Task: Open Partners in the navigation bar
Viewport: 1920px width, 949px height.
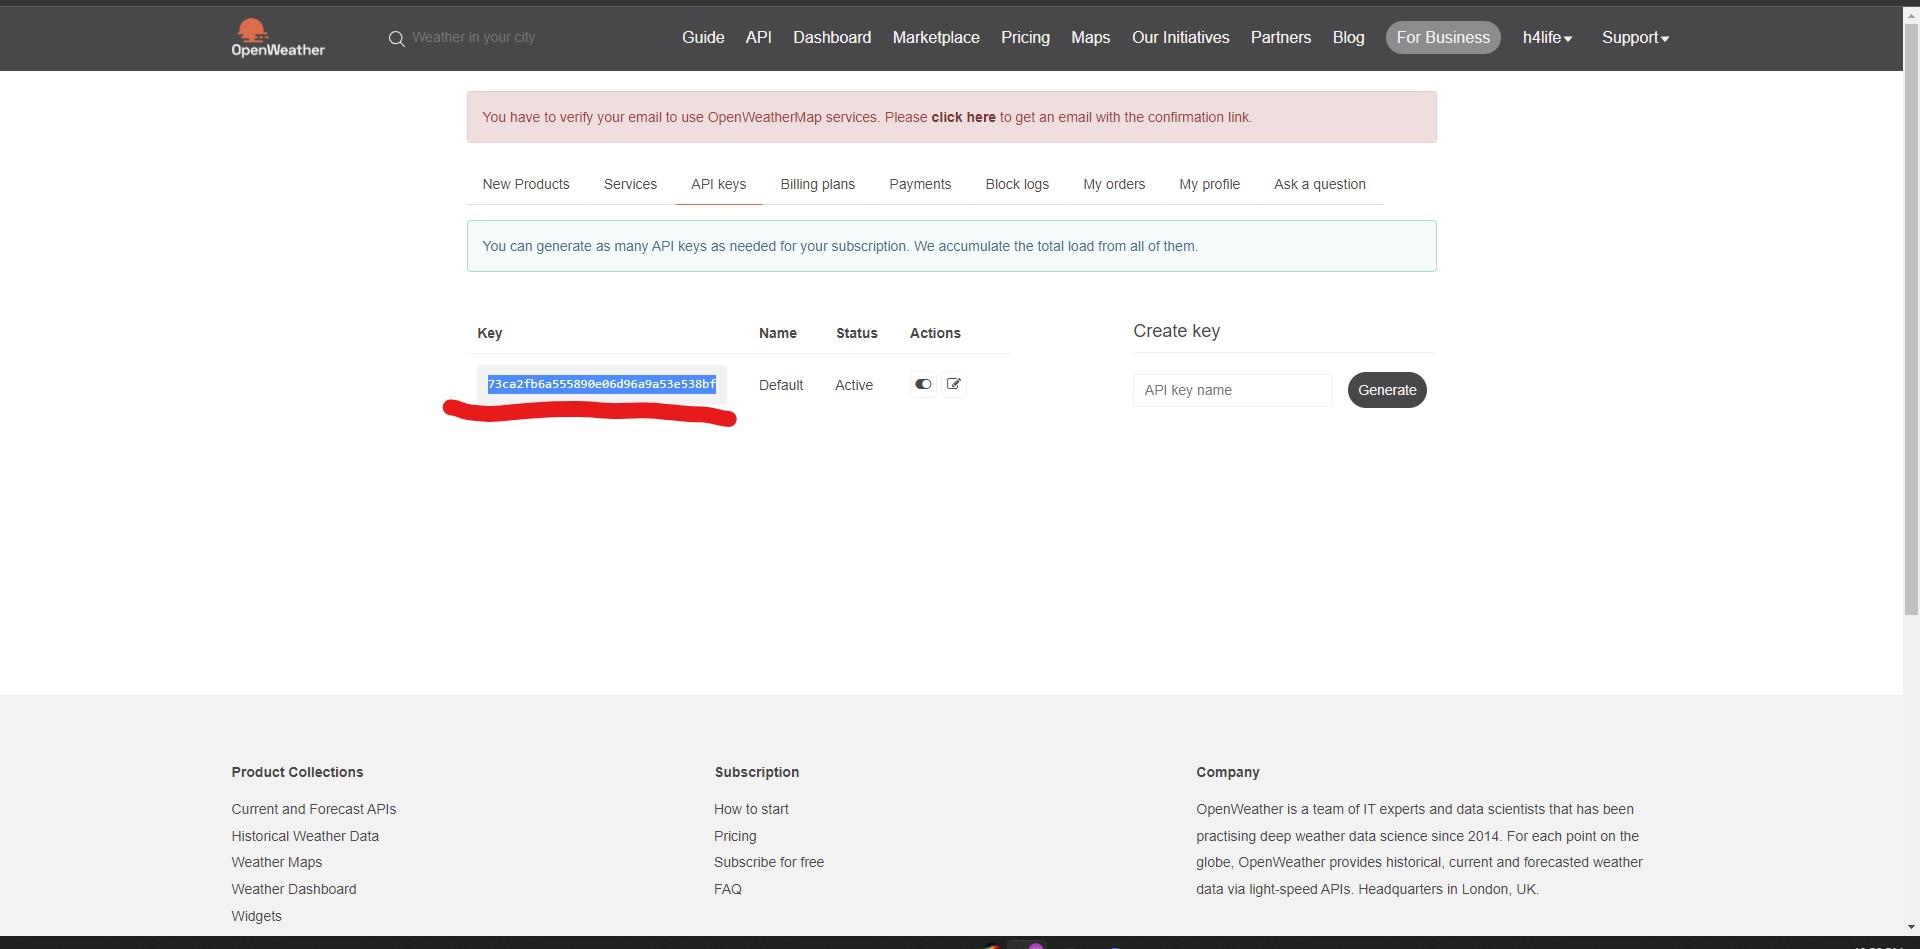Action: tap(1280, 38)
